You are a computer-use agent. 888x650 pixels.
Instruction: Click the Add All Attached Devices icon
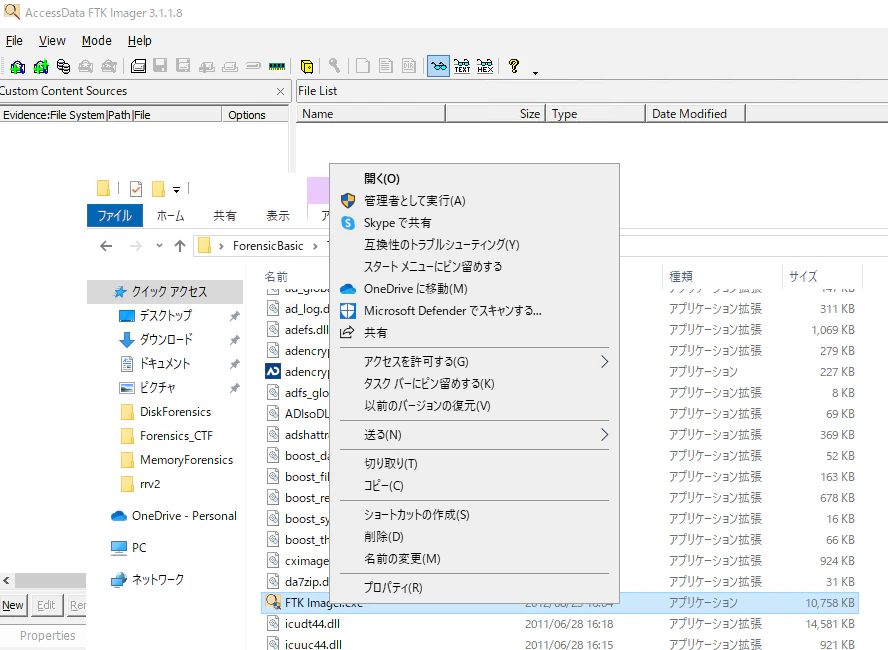pyautogui.click(x=41, y=66)
